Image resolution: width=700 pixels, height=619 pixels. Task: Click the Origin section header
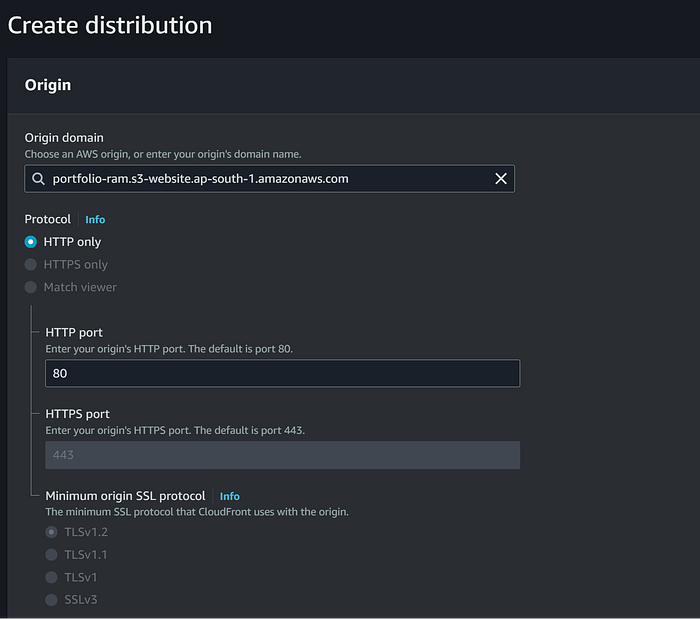48,85
